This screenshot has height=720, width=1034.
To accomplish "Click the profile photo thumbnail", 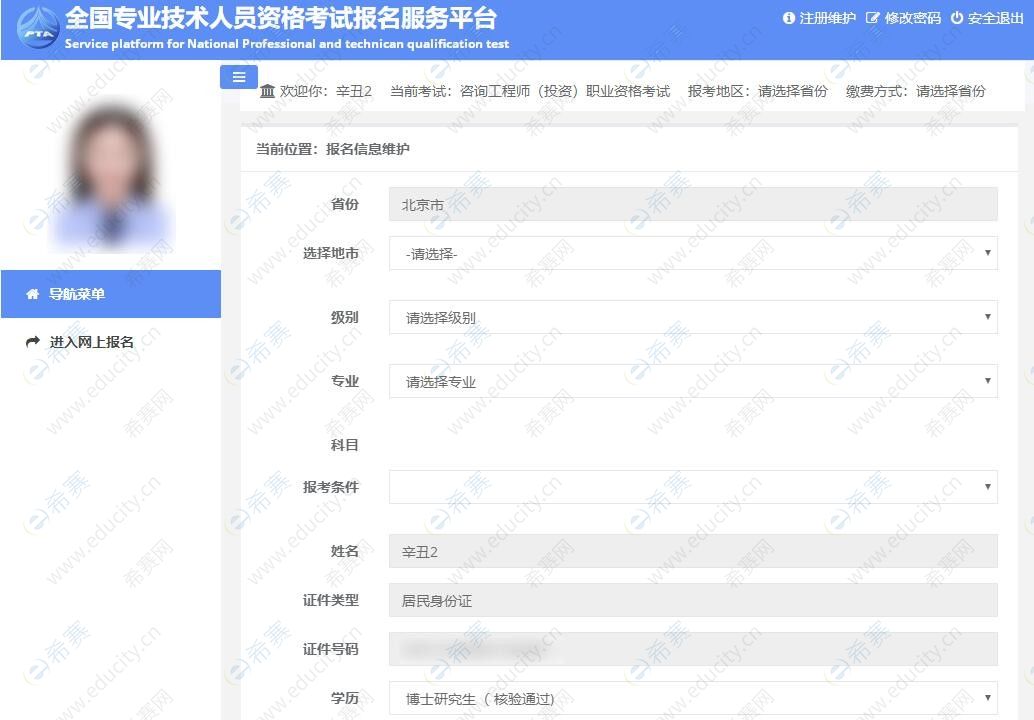I will click(x=110, y=160).
